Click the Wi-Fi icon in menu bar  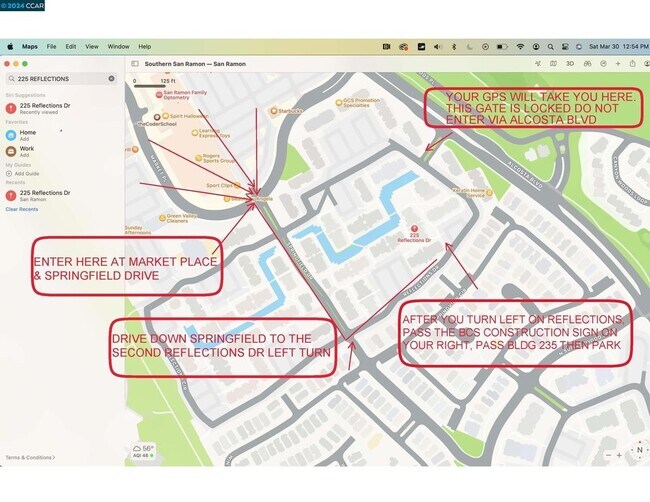tap(520, 47)
